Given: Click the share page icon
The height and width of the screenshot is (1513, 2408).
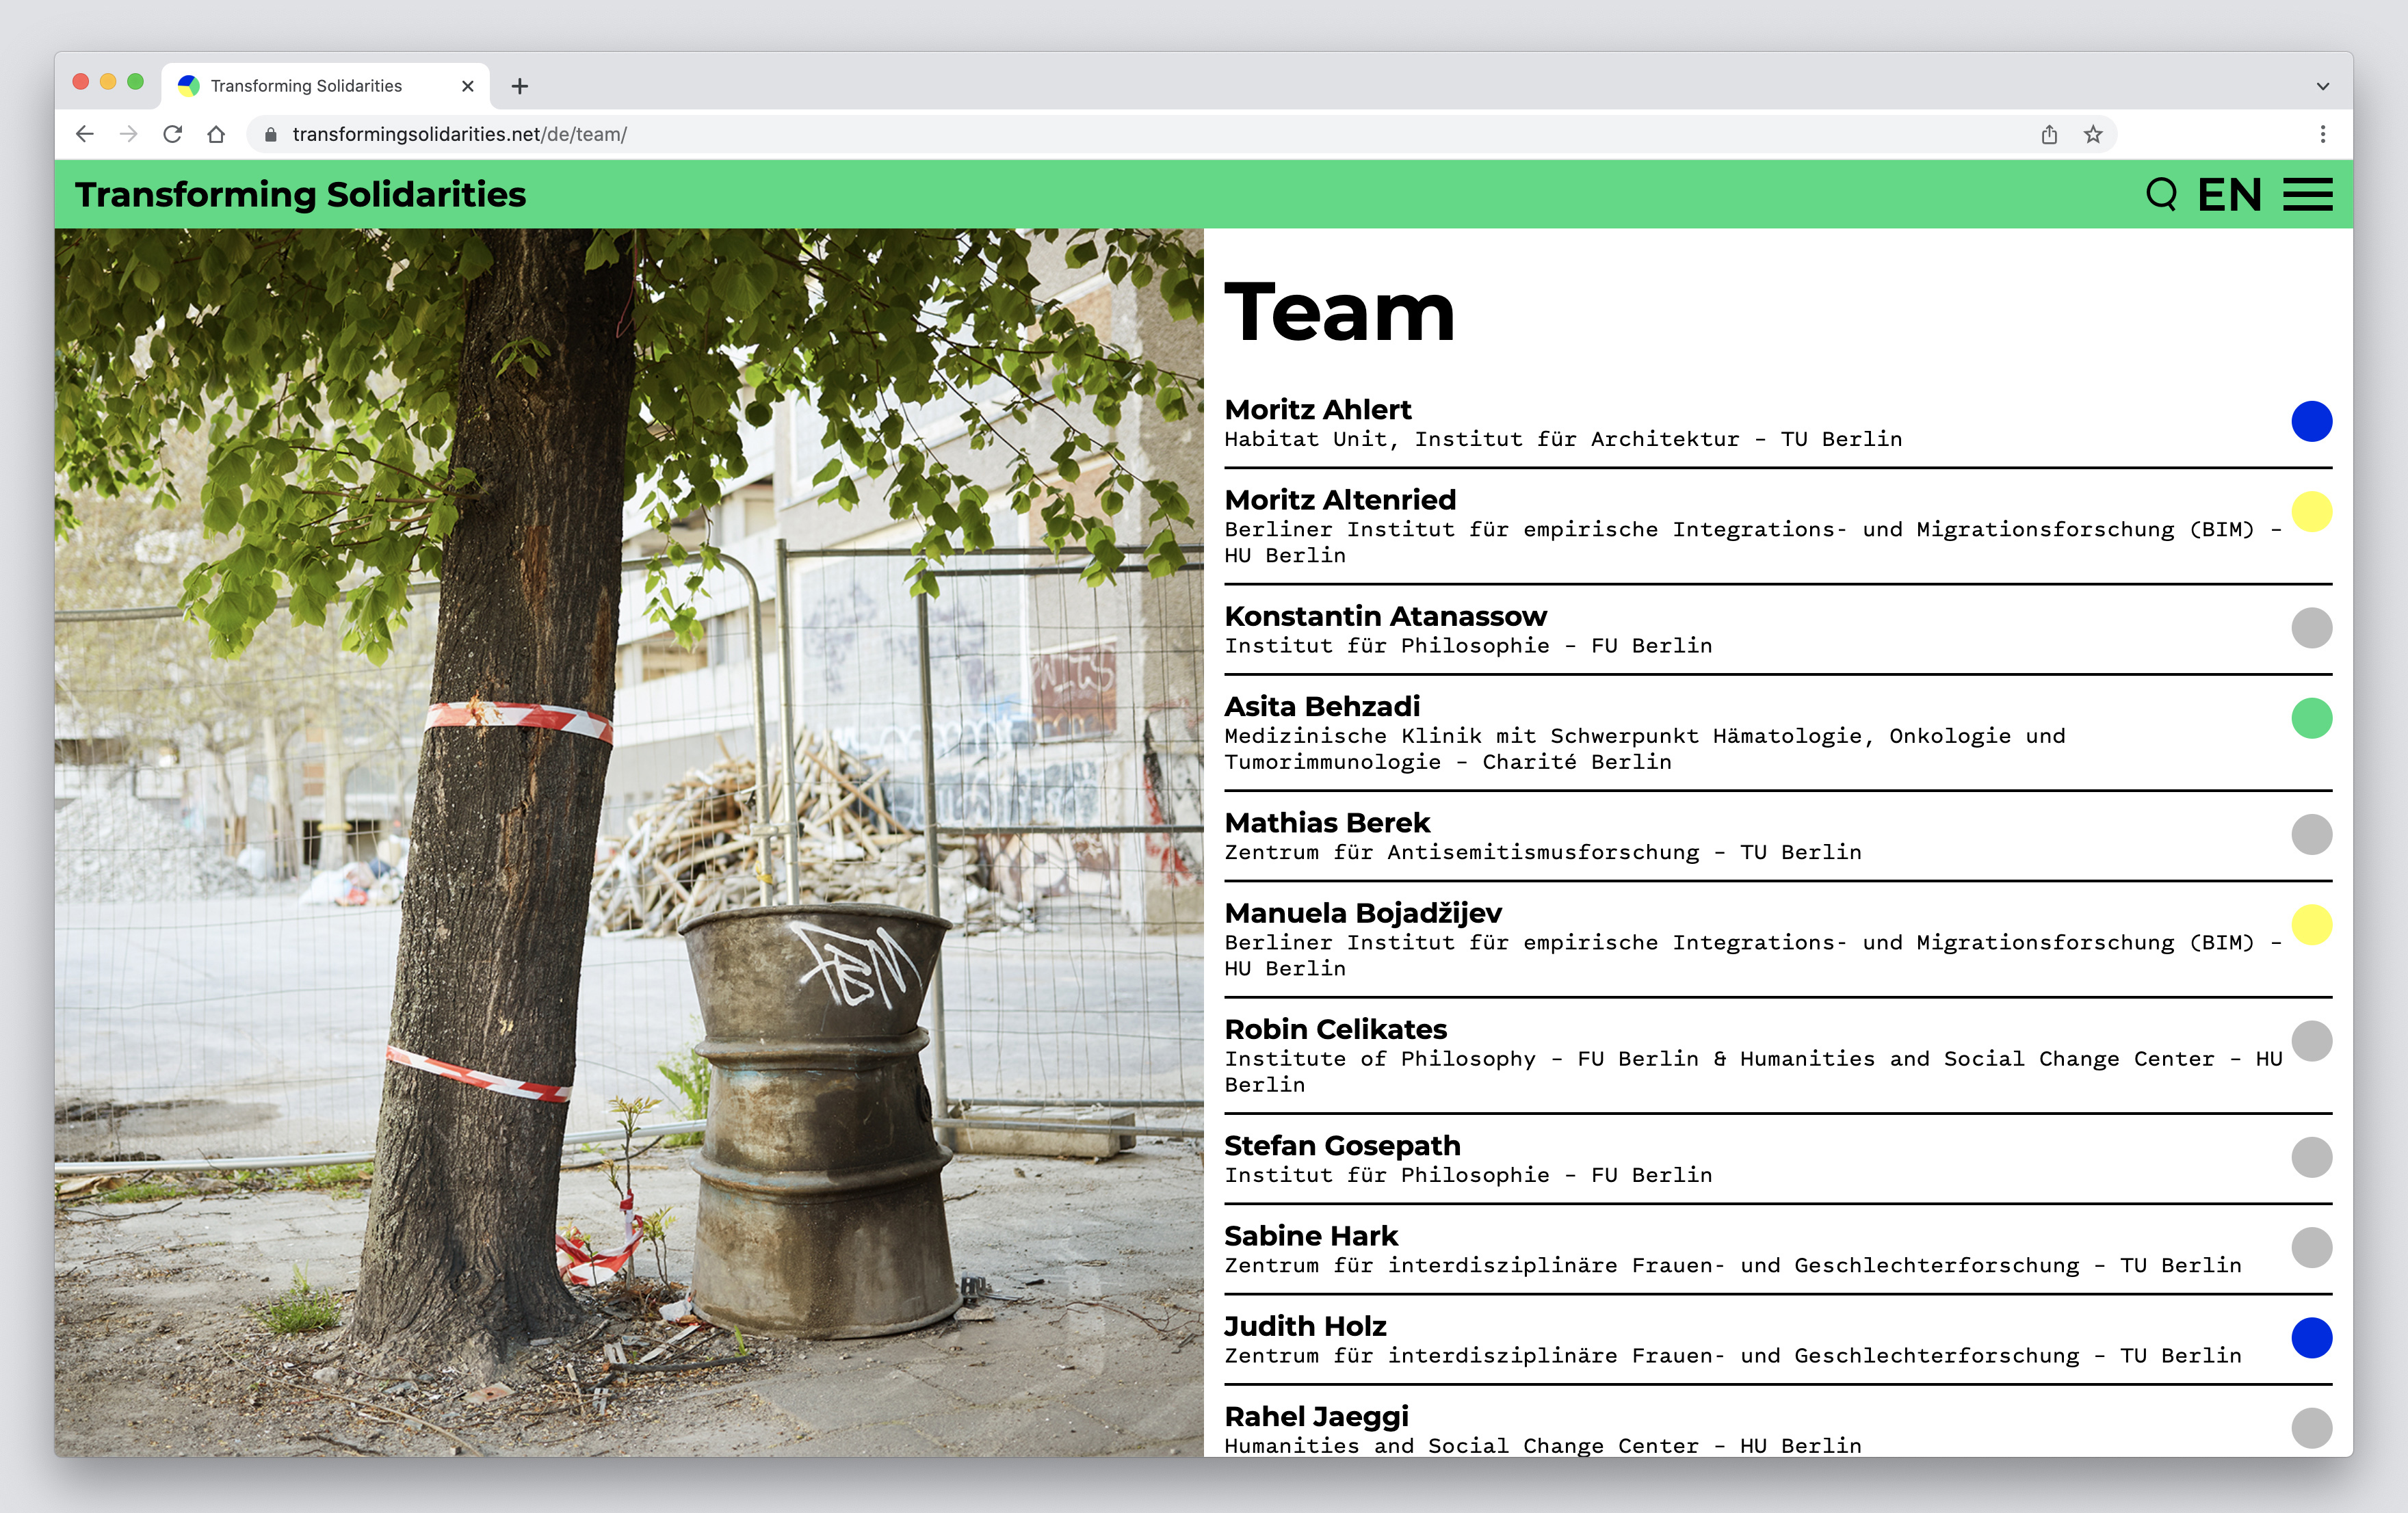Looking at the screenshot, I should coord(2049,134).
